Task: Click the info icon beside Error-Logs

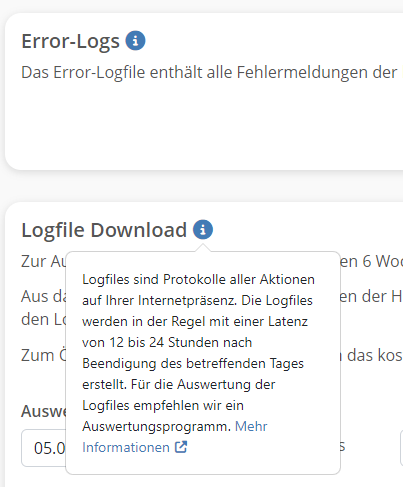Action: click(x=135, y=41)
